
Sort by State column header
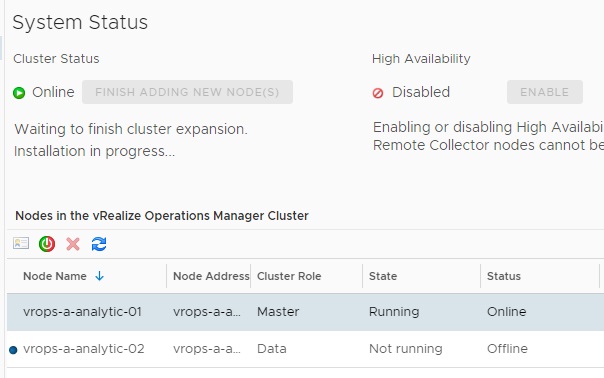(x=383, y=276)
